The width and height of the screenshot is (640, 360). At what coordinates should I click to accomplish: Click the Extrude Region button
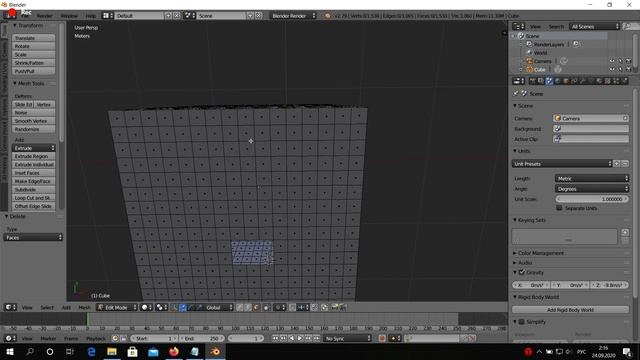tap(33, 156)
